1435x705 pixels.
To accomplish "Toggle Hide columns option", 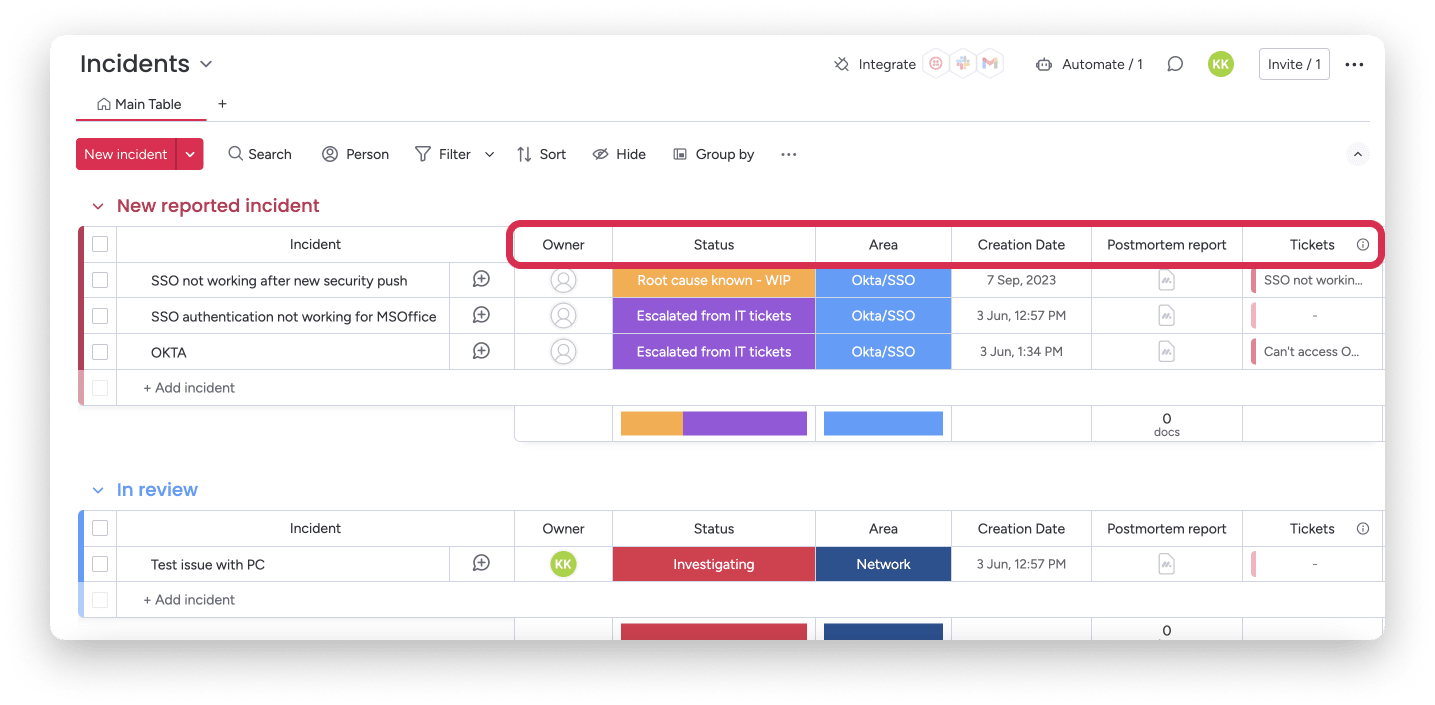I will (619, 154).
